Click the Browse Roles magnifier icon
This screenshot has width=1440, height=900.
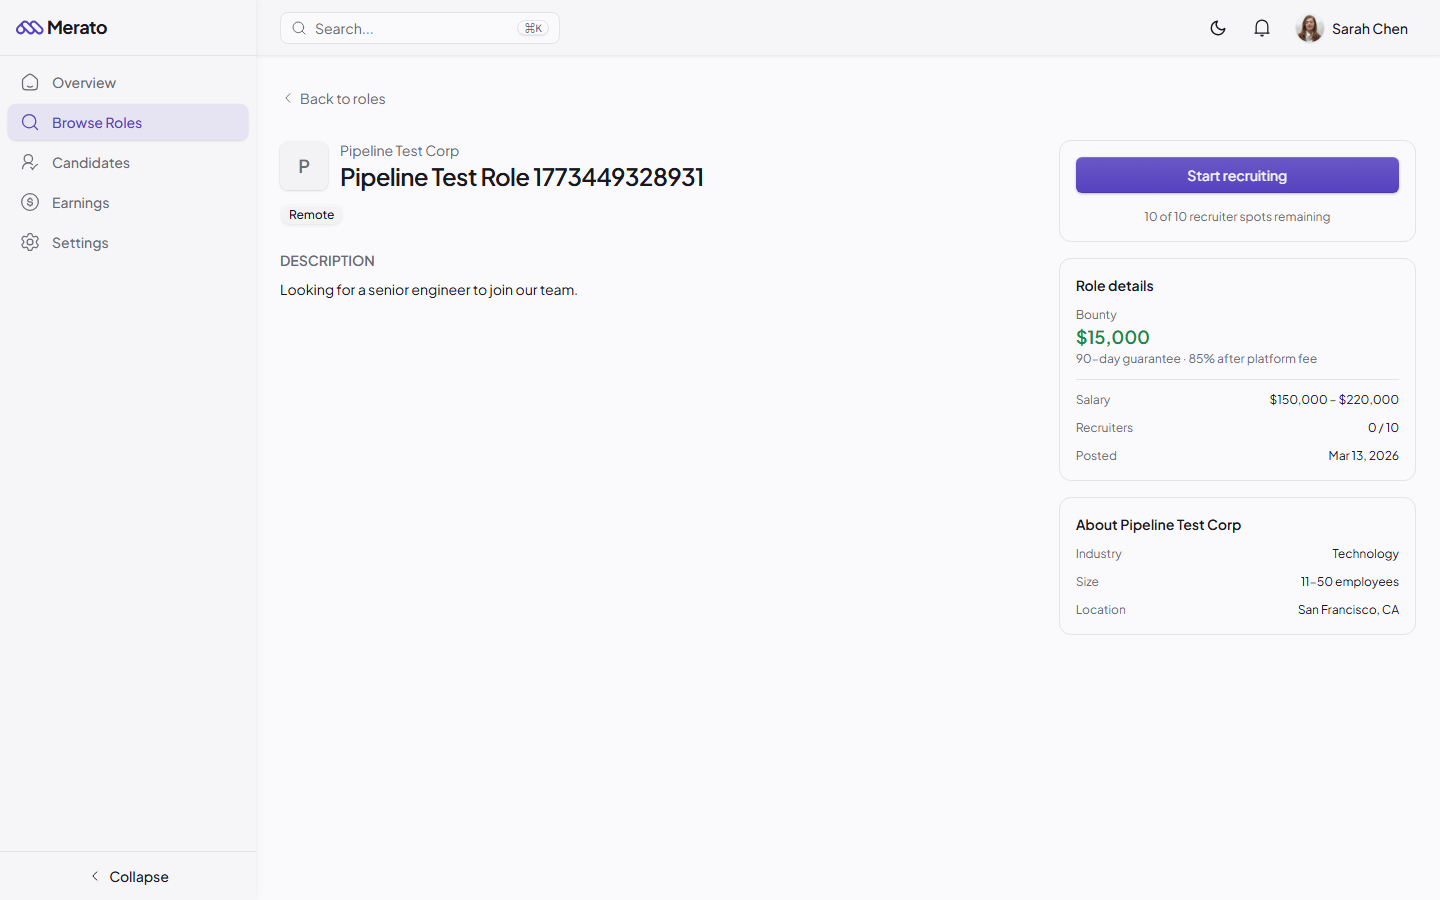pos(30,122)
